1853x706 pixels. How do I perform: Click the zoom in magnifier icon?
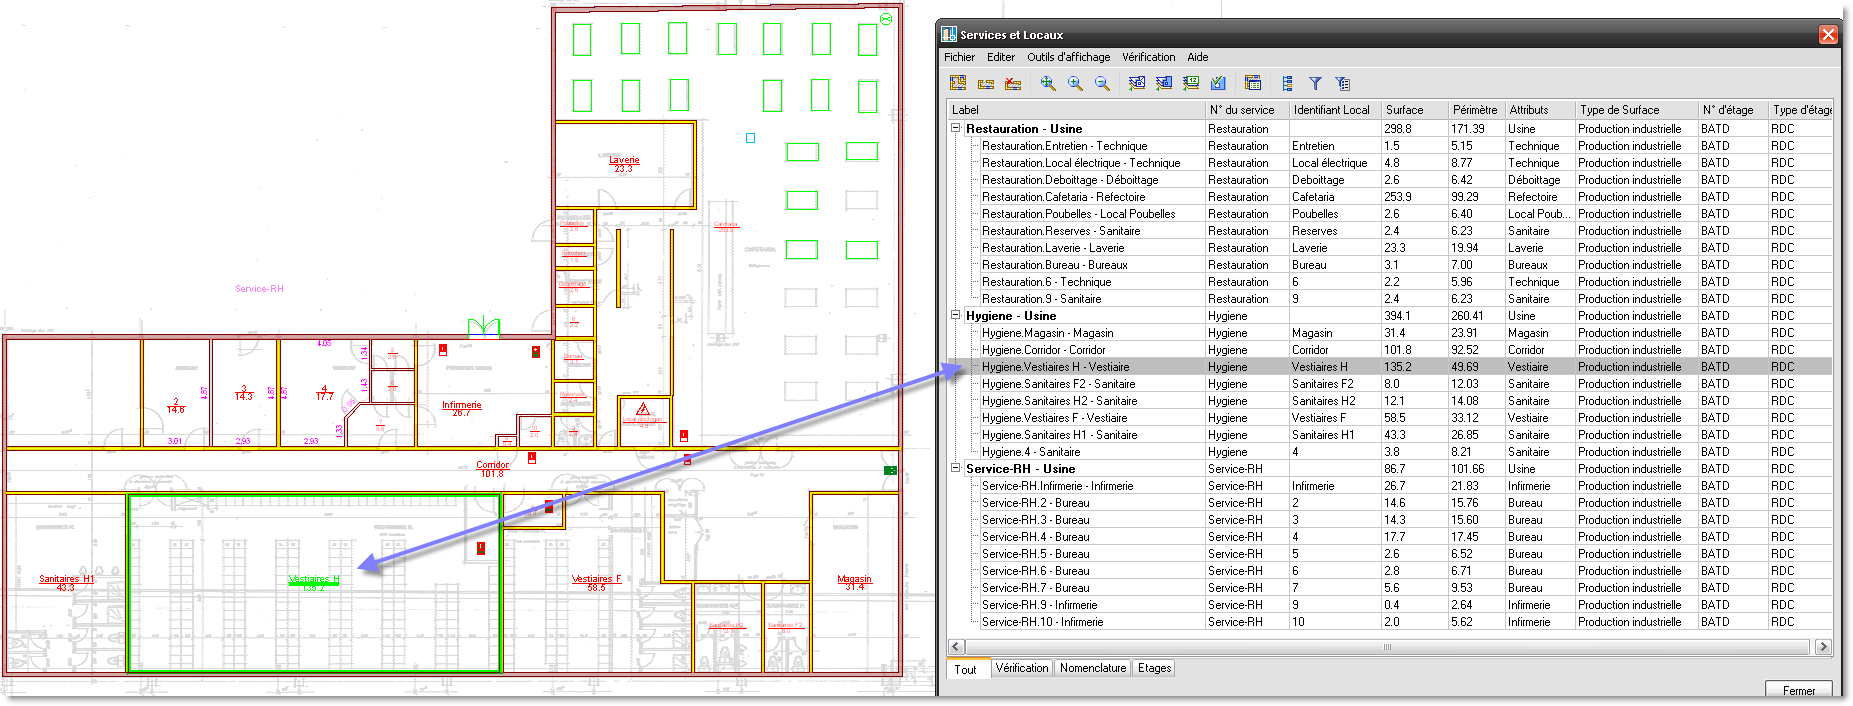(1075, 84)
